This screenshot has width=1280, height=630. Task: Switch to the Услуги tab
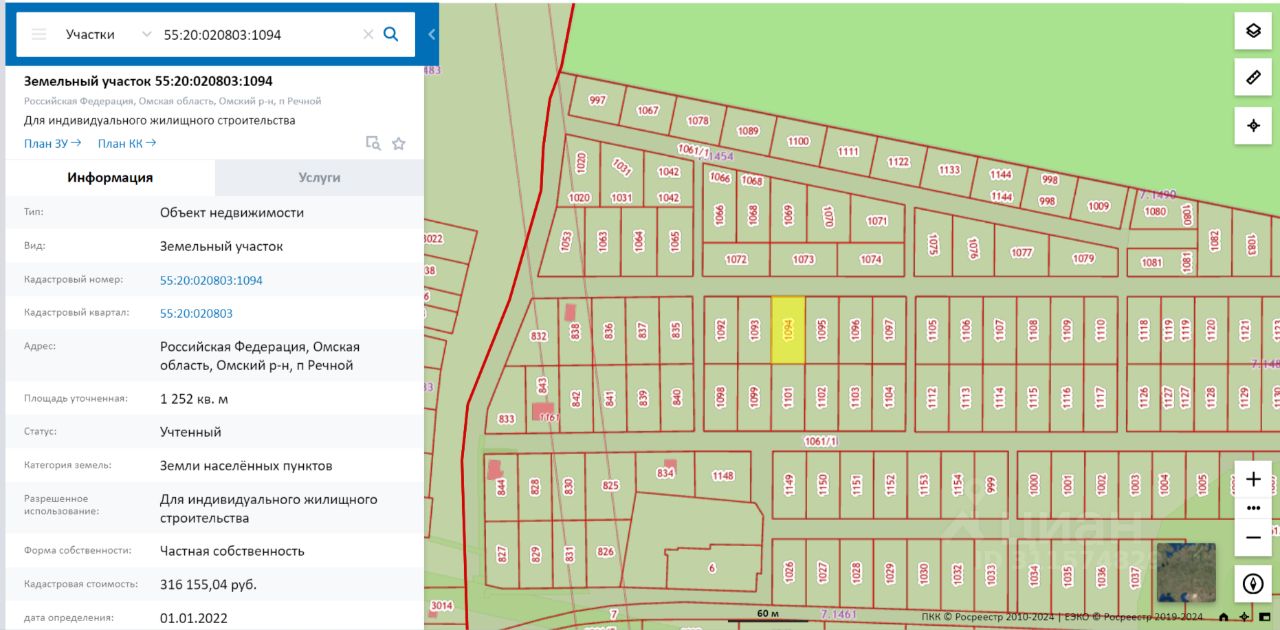click(x=319, y=177)
